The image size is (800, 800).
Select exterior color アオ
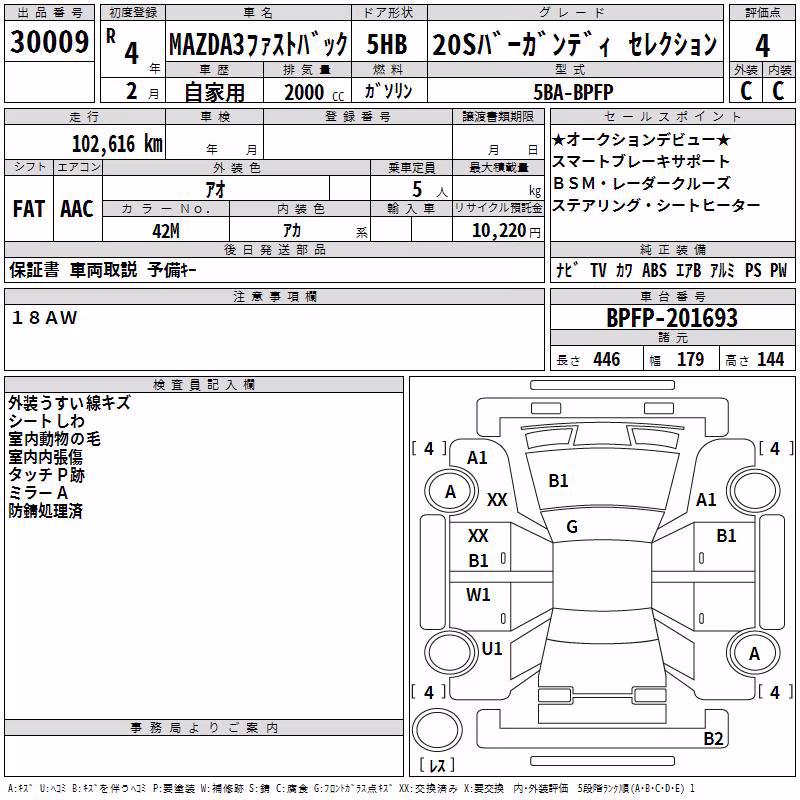click(x=215, y=189)
